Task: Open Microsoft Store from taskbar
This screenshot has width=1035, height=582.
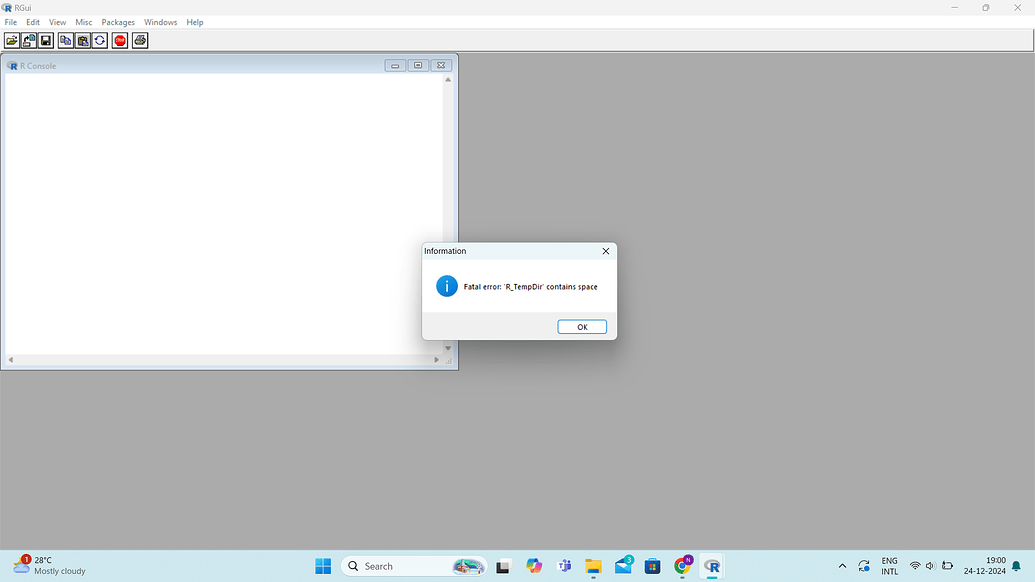Action: (653, 566)
